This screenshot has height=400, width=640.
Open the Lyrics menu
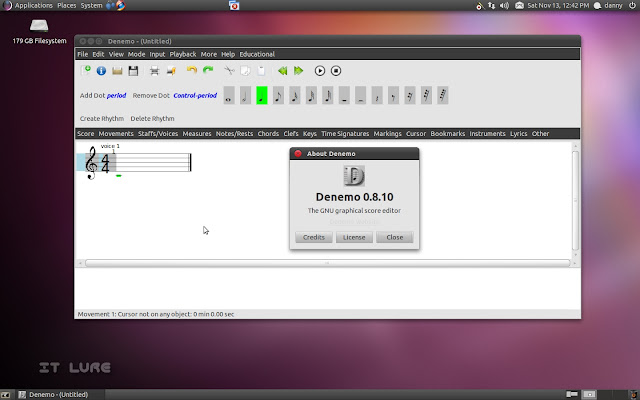point(519,134)
